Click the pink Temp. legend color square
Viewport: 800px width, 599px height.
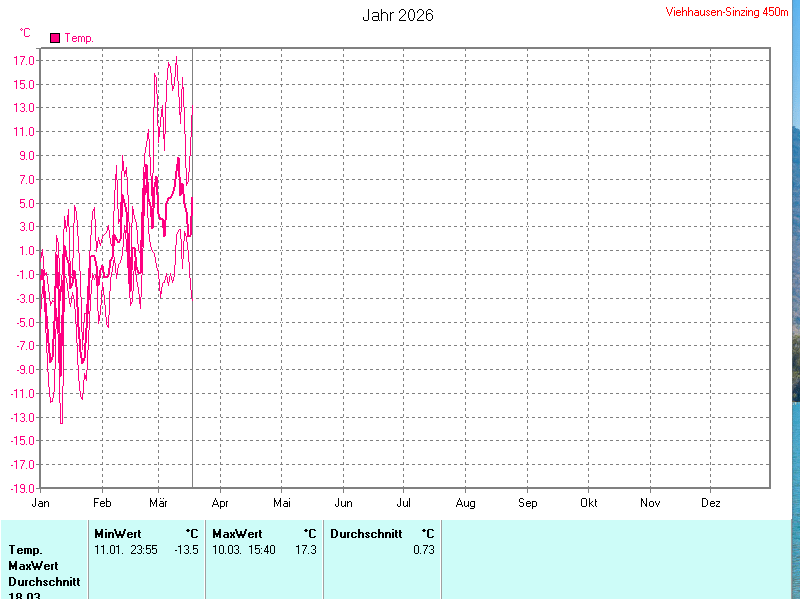[55, 38]
